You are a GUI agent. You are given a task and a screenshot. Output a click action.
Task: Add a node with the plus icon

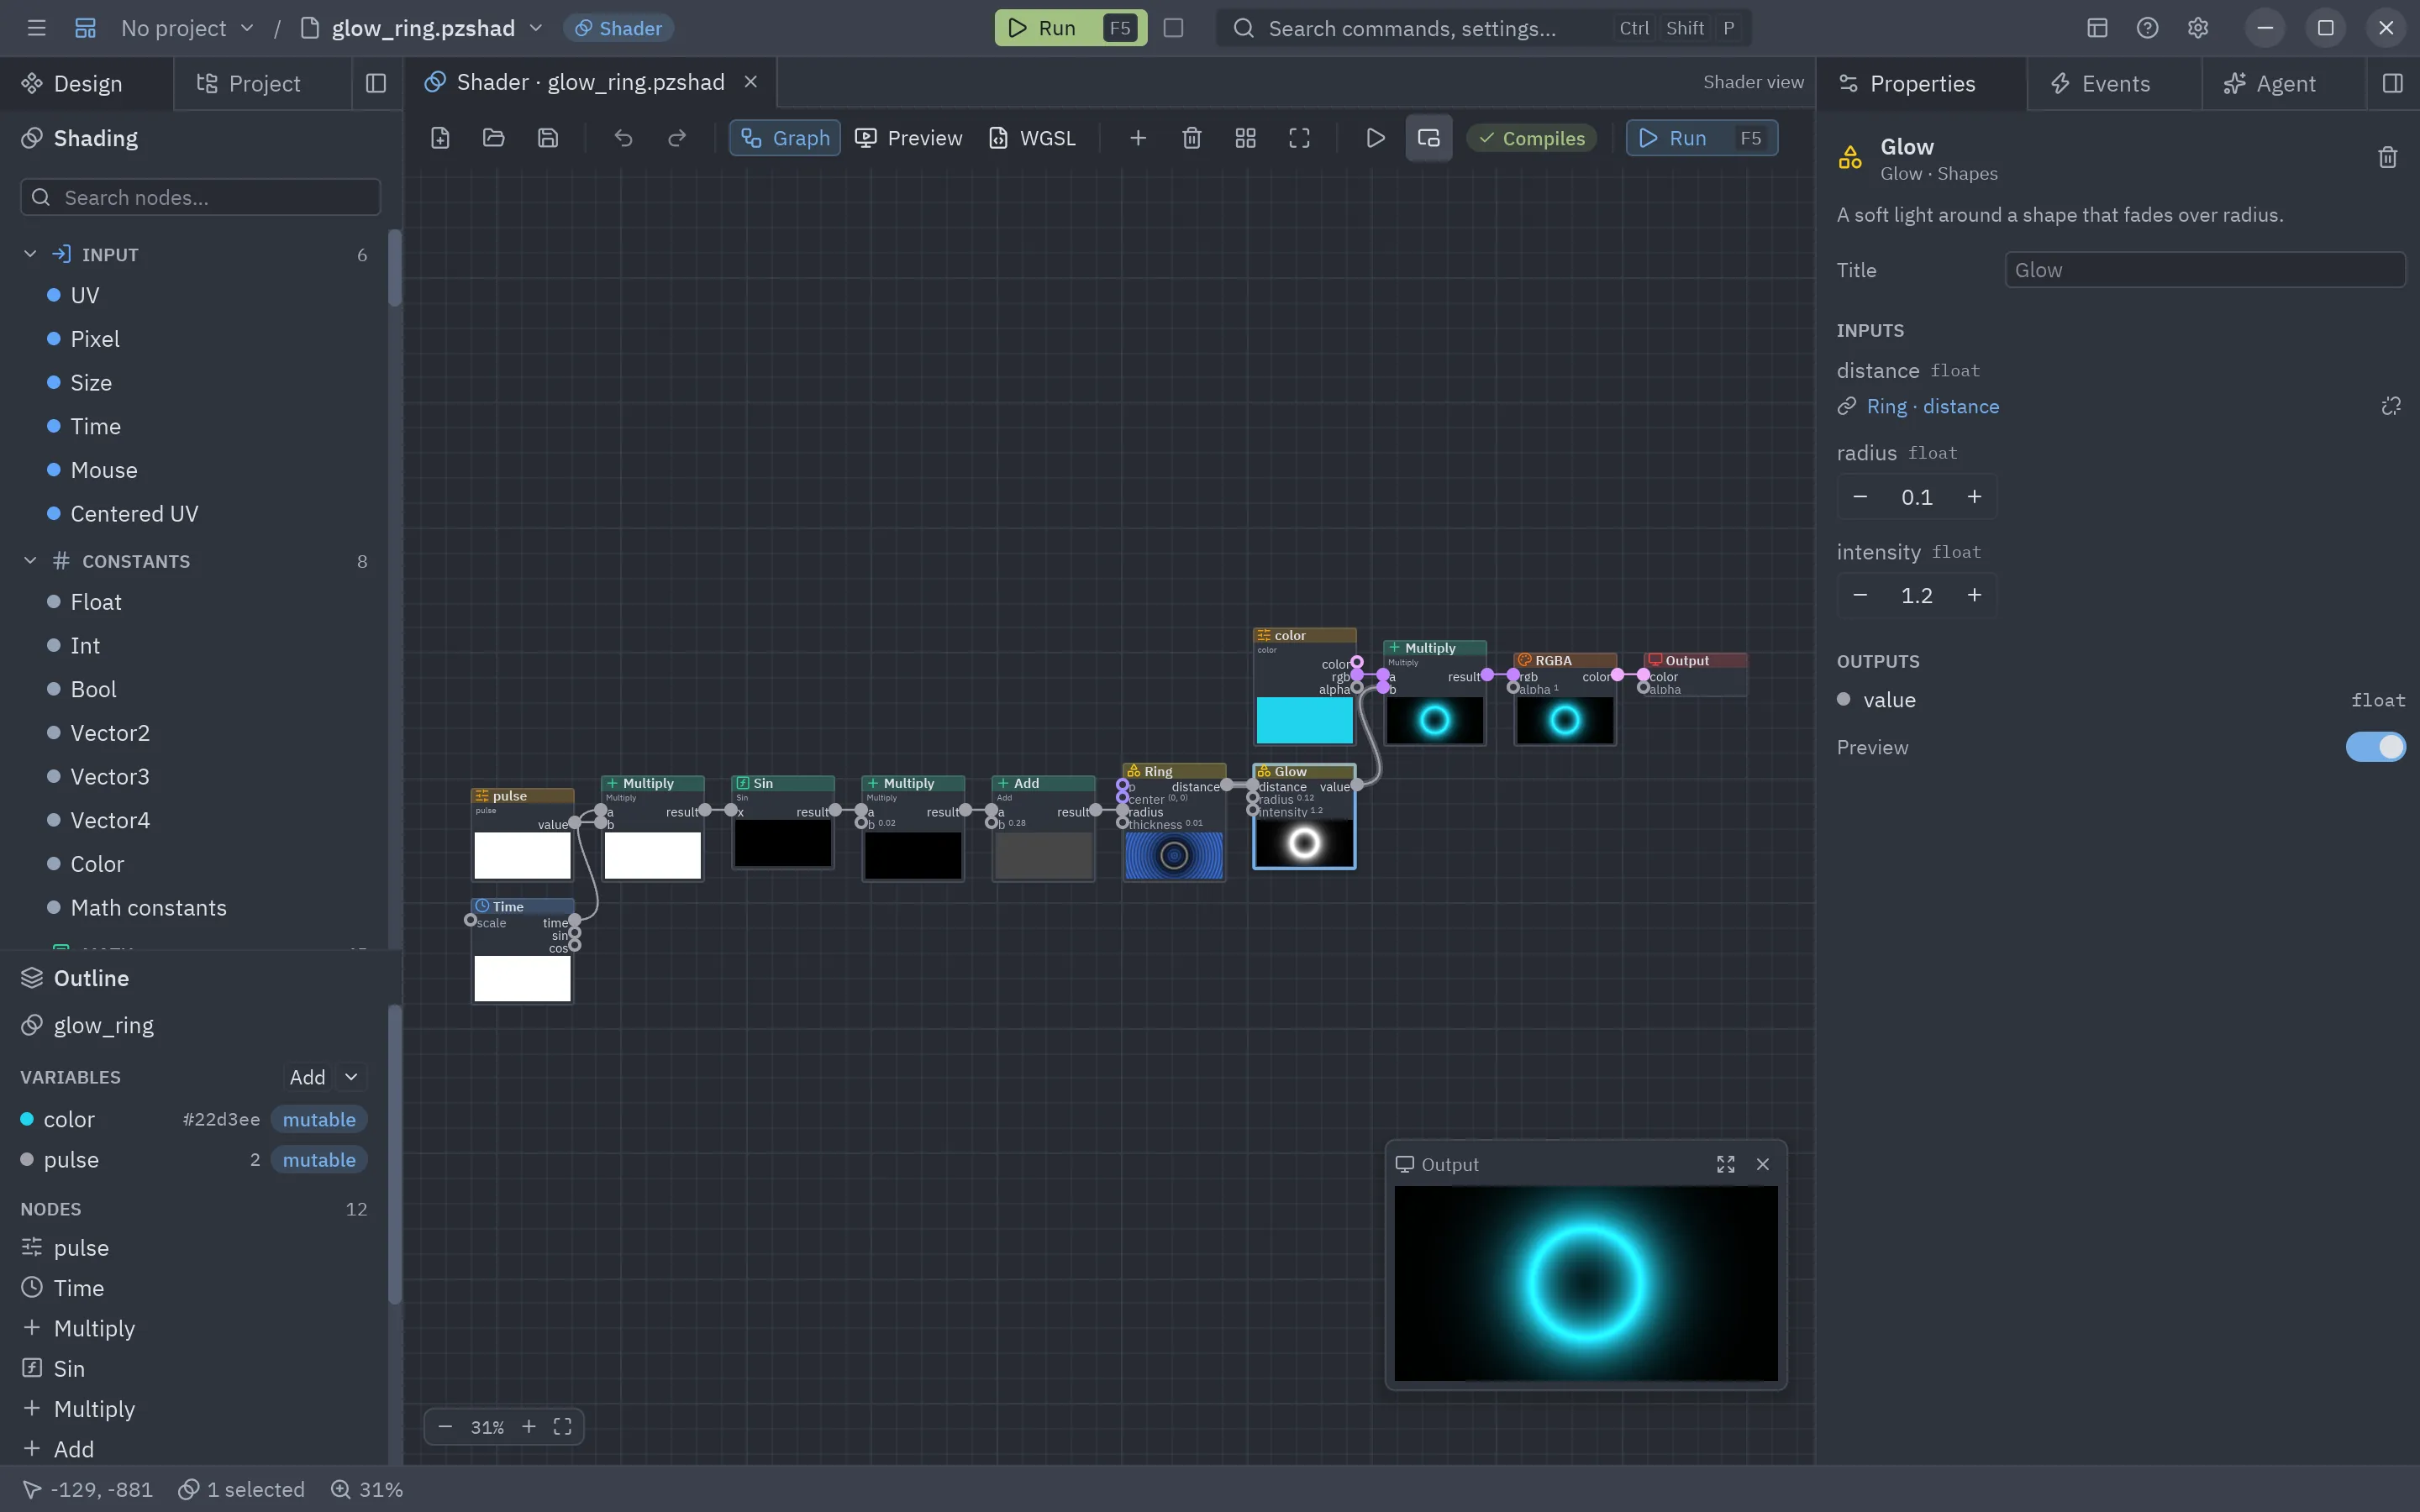pyautogui.click(x=1138, y=138)
